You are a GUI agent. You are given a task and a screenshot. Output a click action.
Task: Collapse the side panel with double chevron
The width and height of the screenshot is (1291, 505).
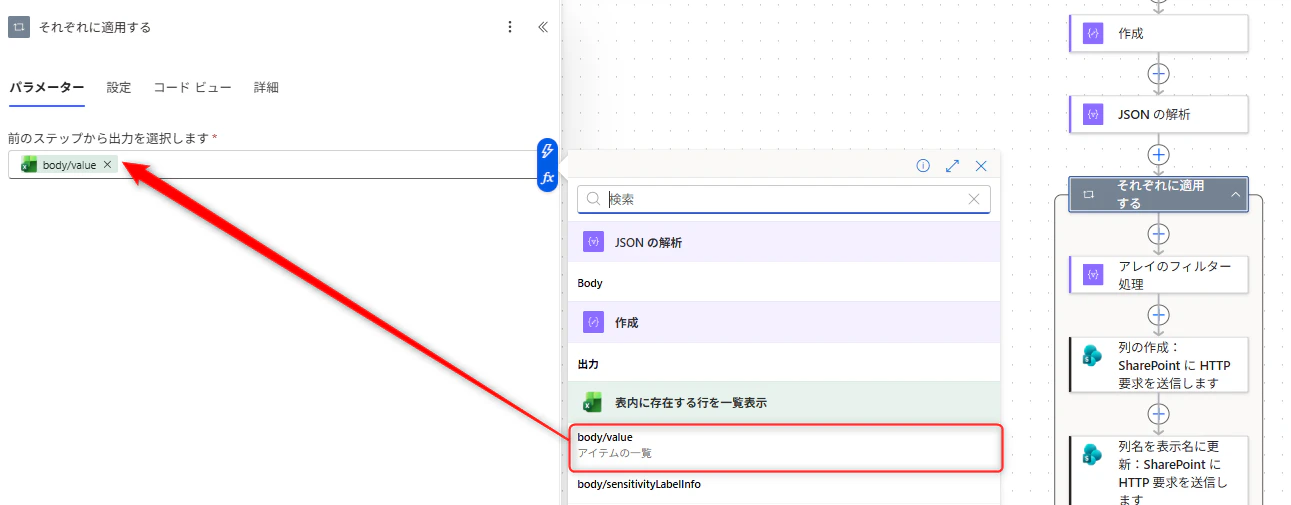tap(543, 27)
